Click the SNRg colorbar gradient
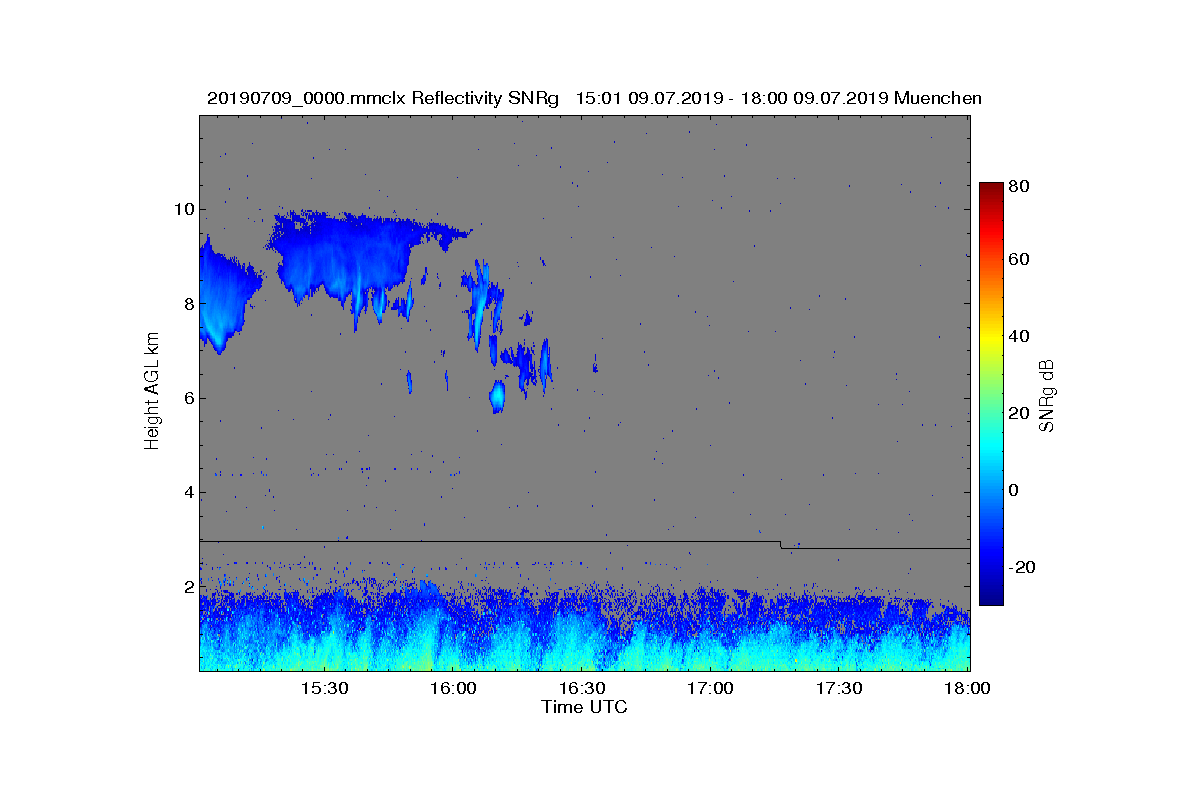This screenshot has width=1200, height=800. tap(991, 394)
